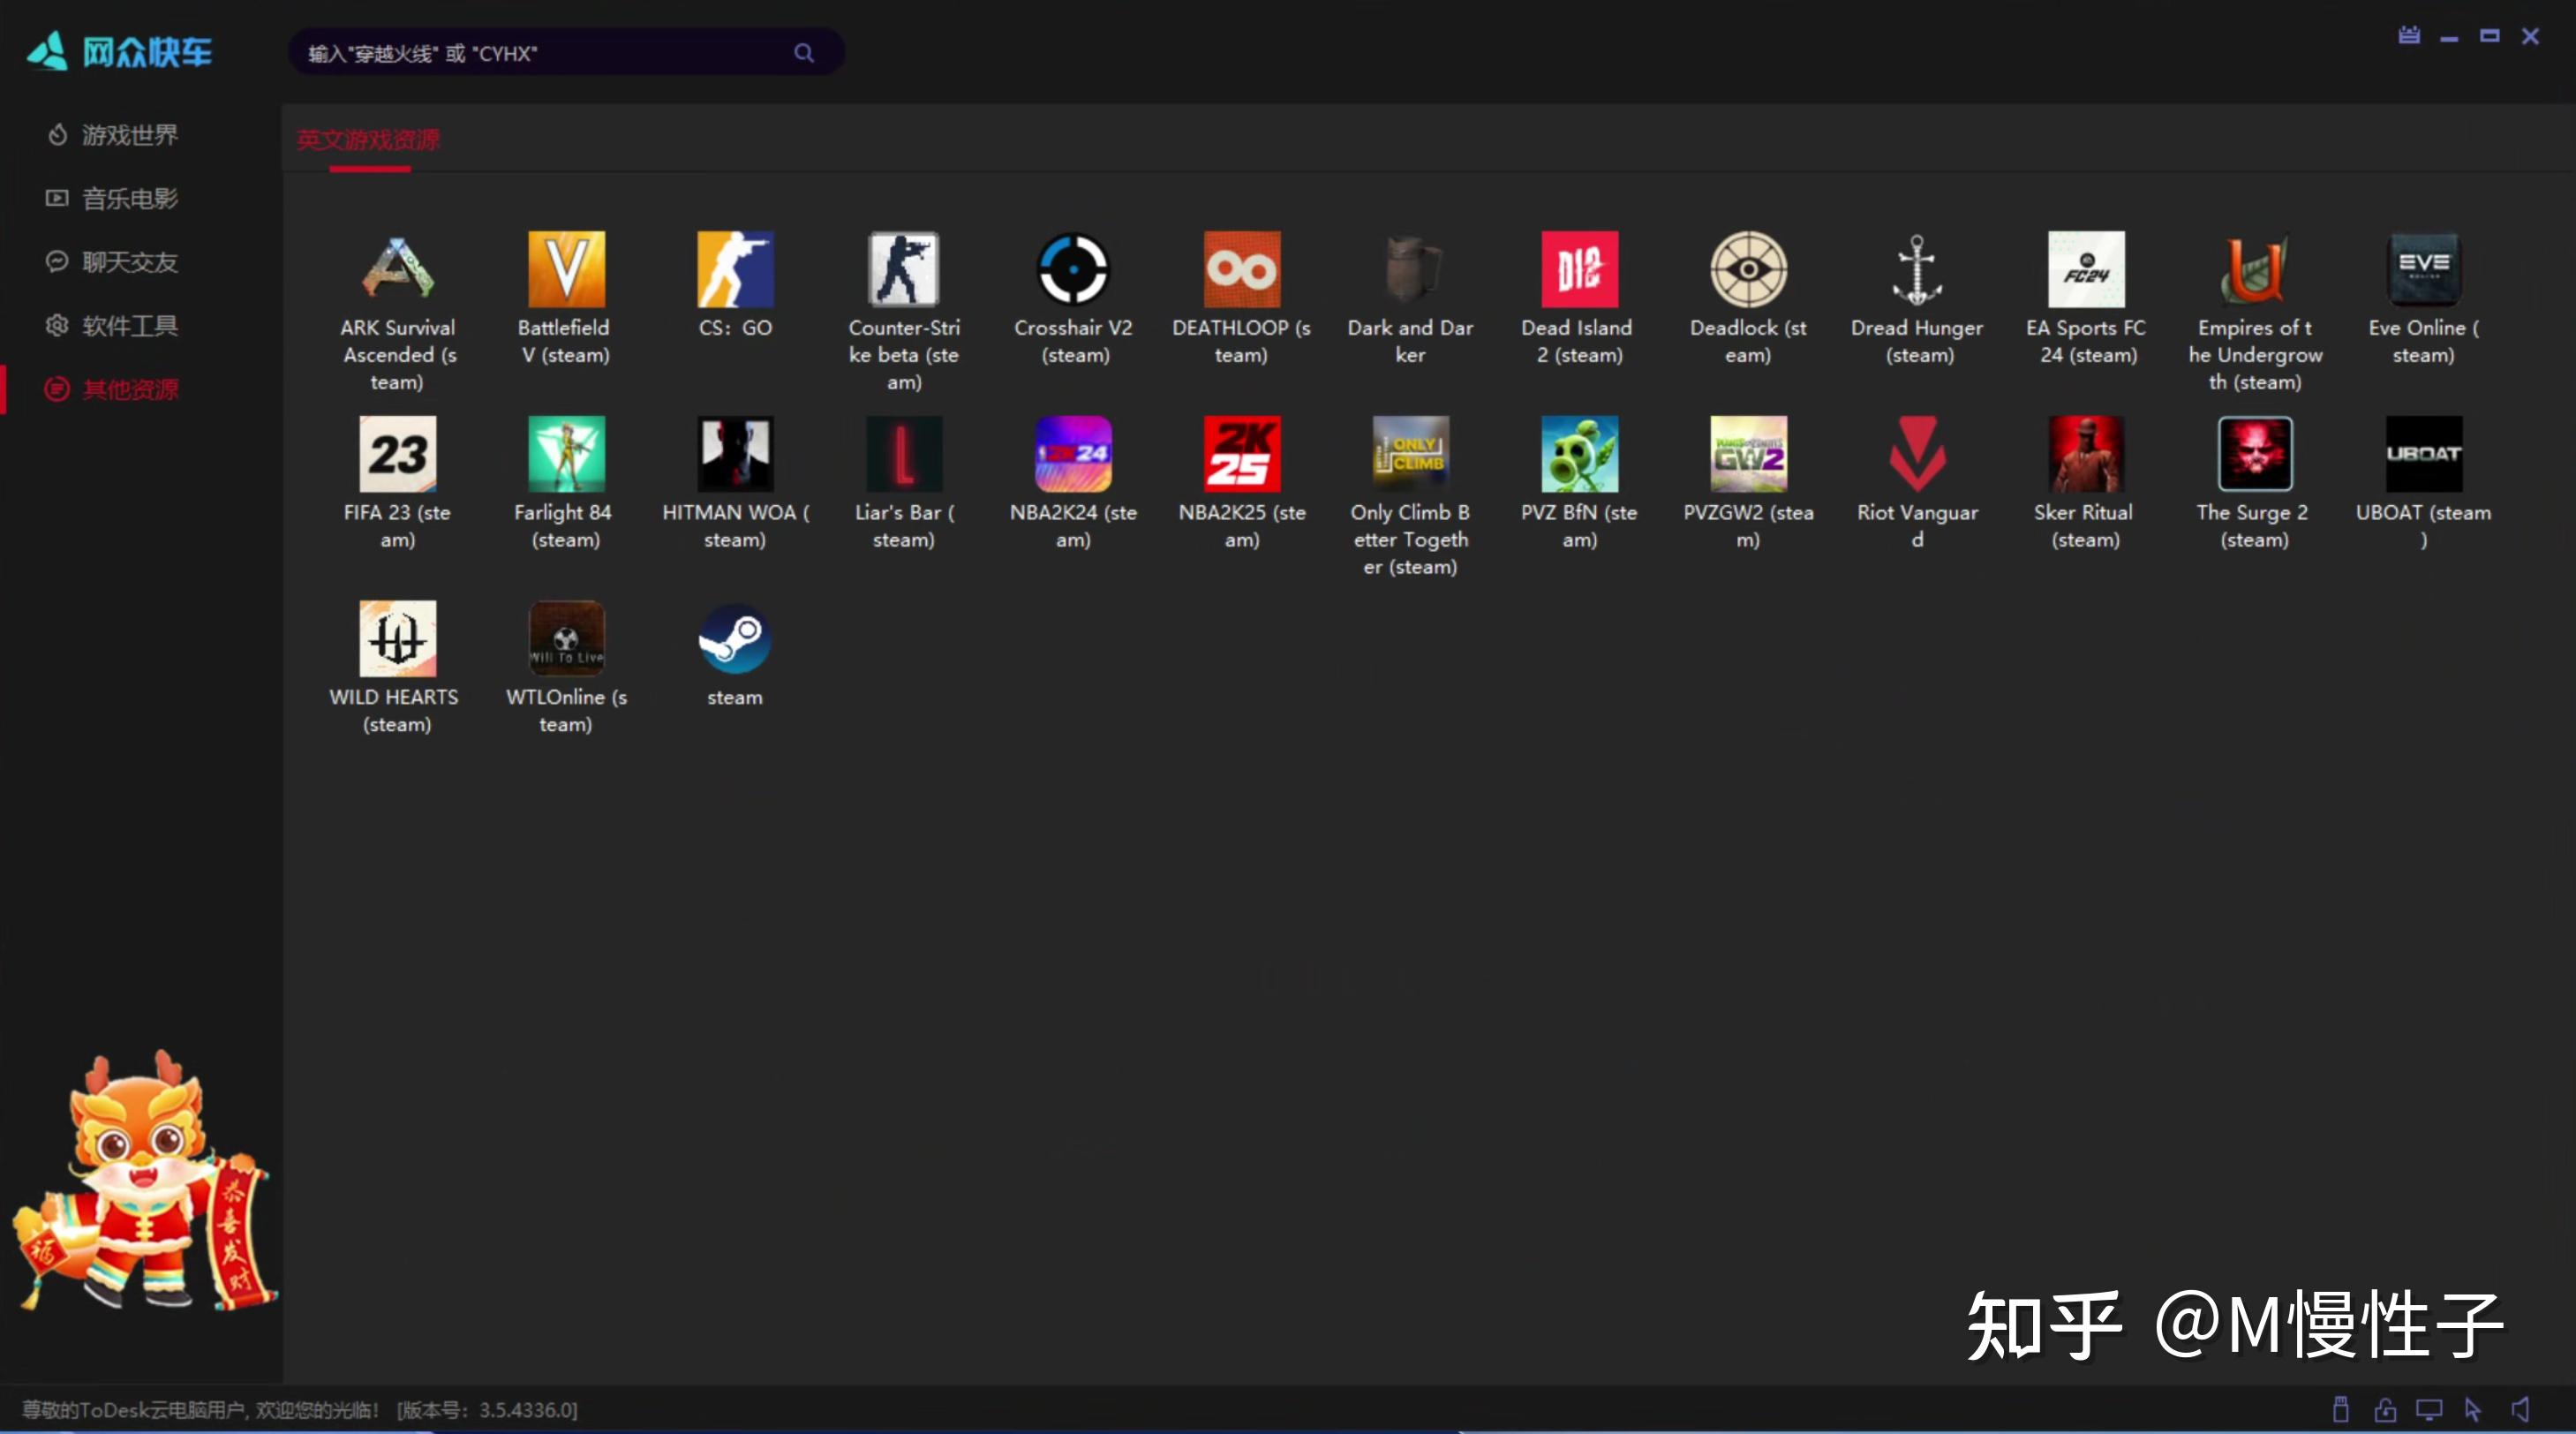Go to 游戏世界 in sidebar
Image resolution: width=2576 pixels, height=1434 pixels.
tap(129, 135)
